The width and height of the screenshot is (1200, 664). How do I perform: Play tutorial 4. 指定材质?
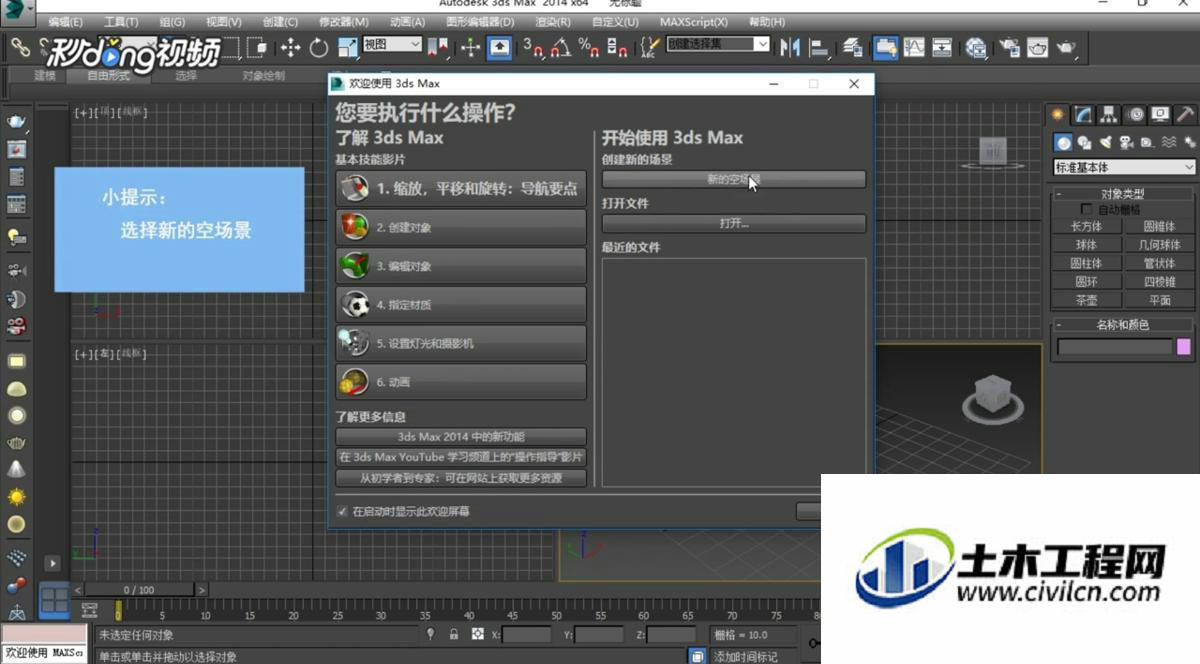(460, 304)
